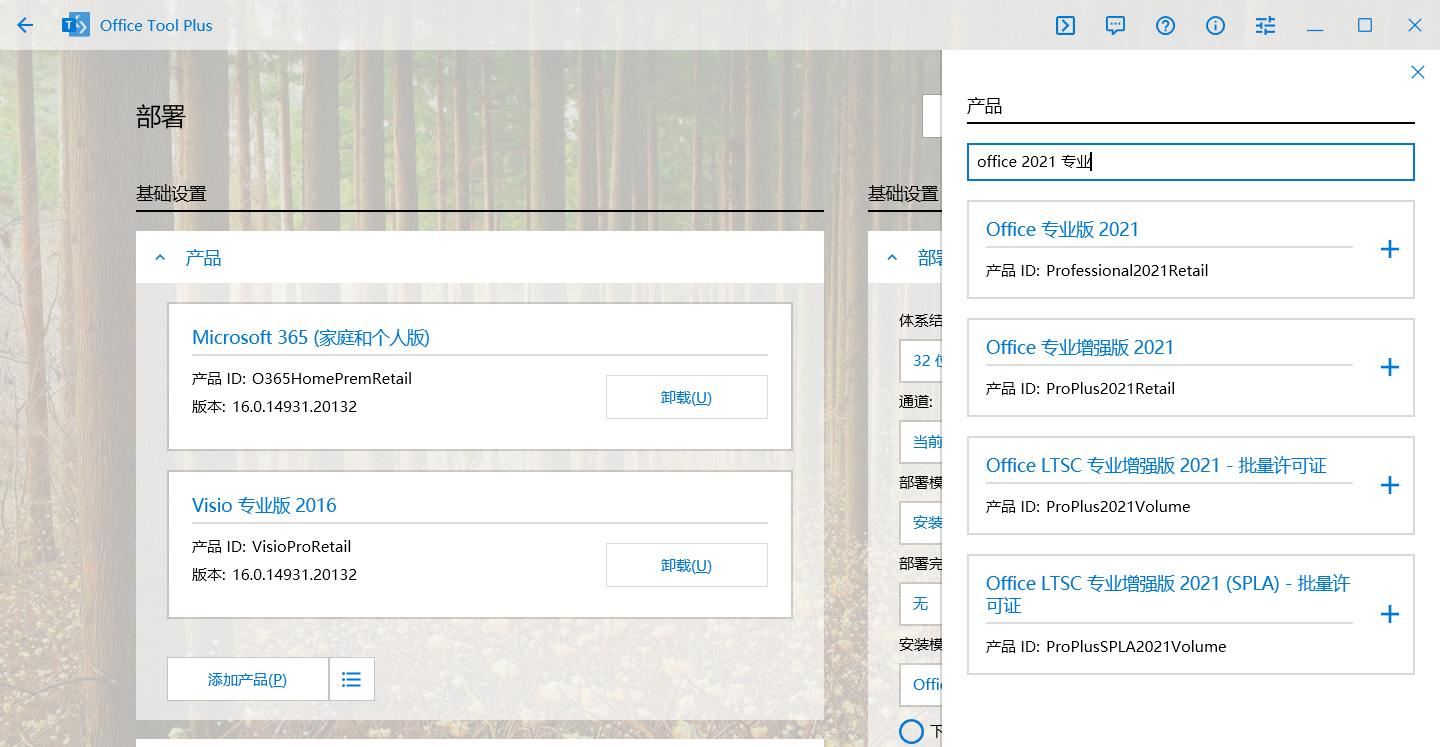Close the 产品 side panel
This screenshot has width=1440, height=747.
(1417, 72)
